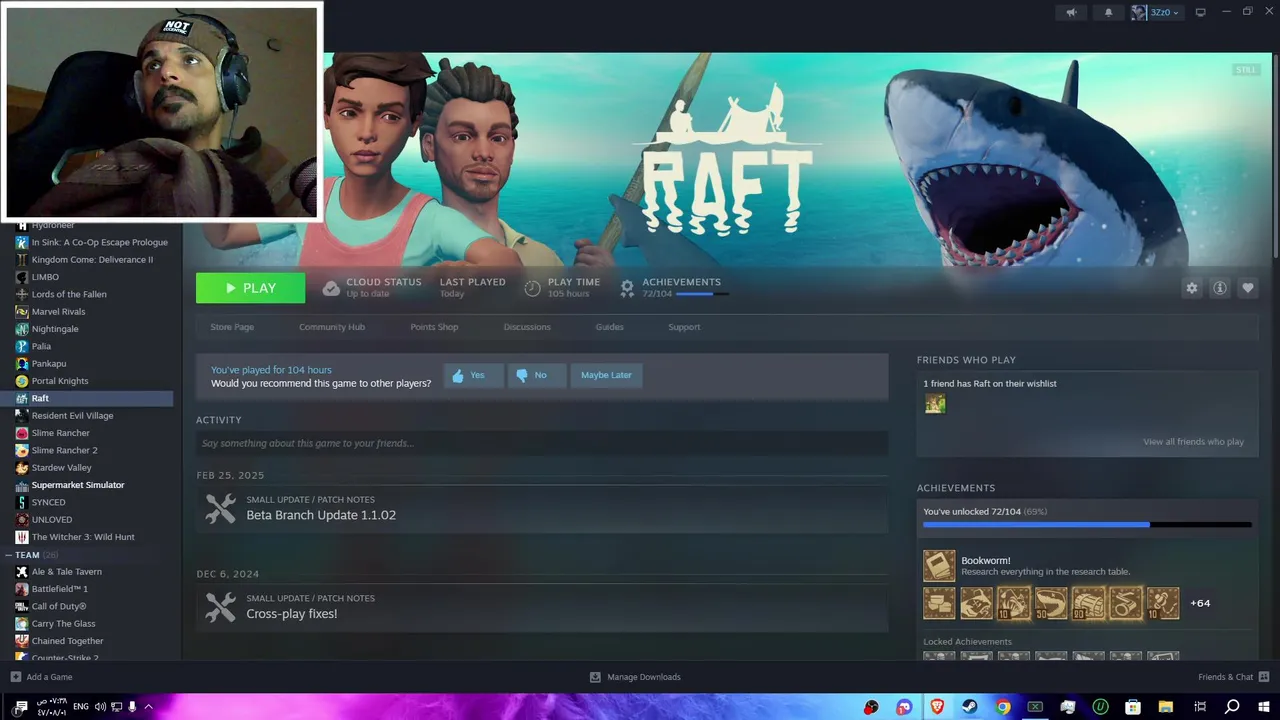Click the No thumbs-down button
The width and height of the screenshot is (1280, 720).
pos(536,375)
